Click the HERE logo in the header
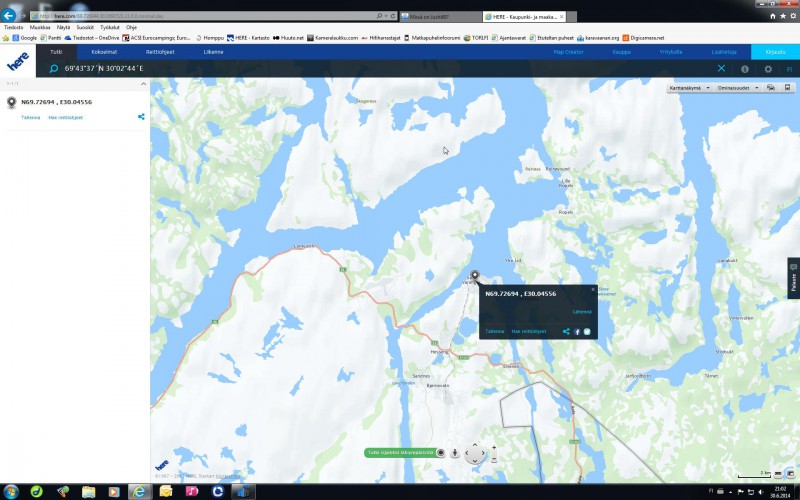The width and height of the screenshot is (800, 500). [x=18, y=61]
